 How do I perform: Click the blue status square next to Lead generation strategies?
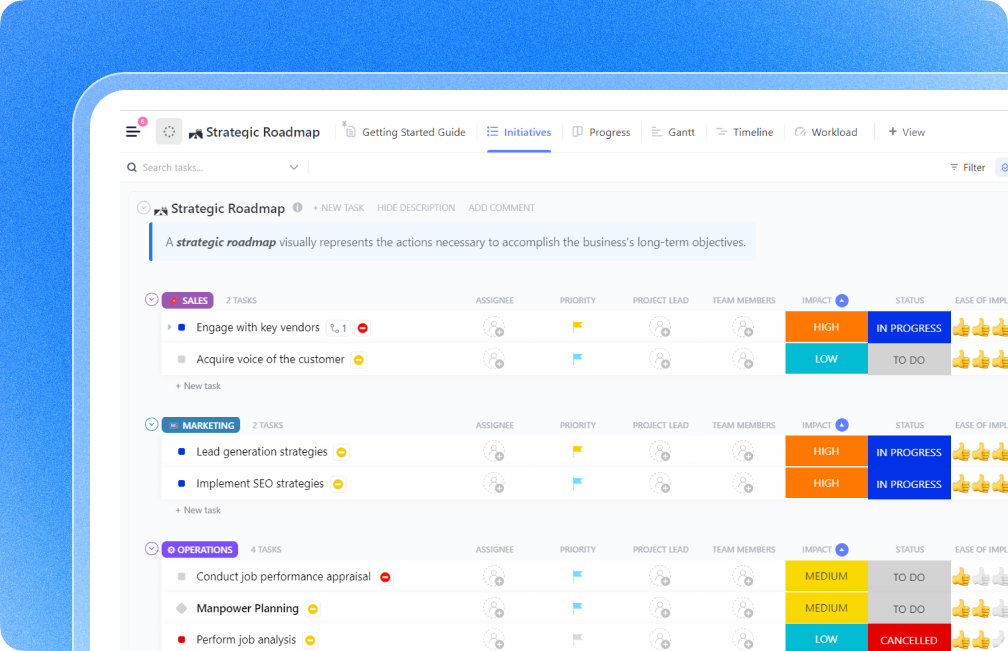(x=180, y=451)
